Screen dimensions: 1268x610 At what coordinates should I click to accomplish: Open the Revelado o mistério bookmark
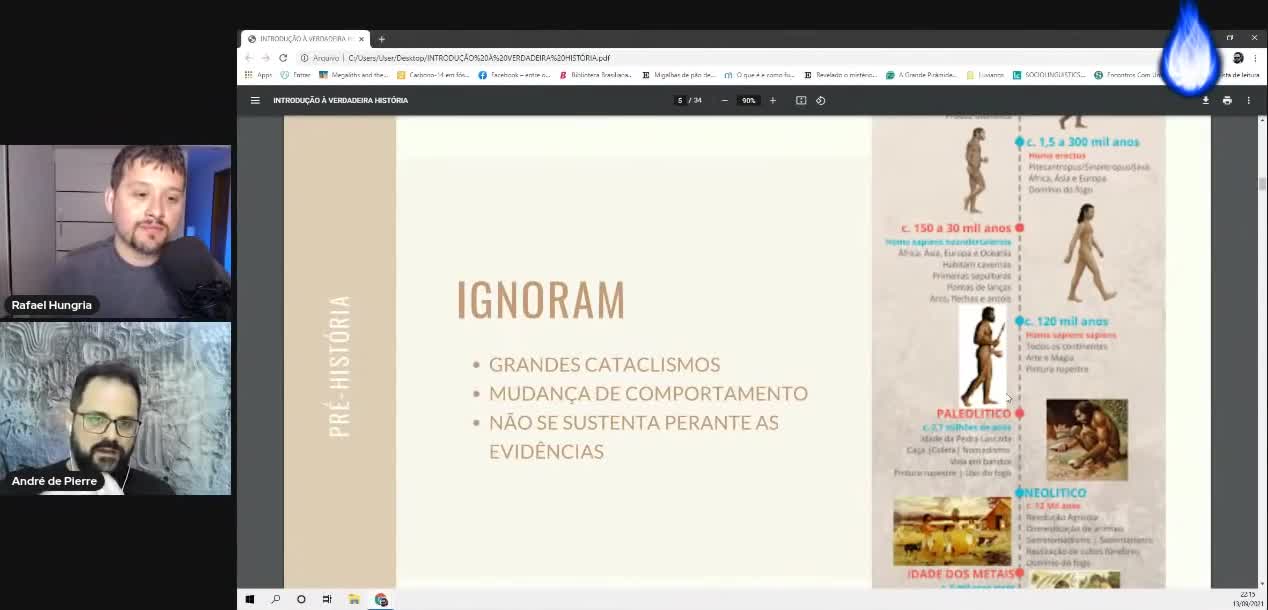coord(841,75)
